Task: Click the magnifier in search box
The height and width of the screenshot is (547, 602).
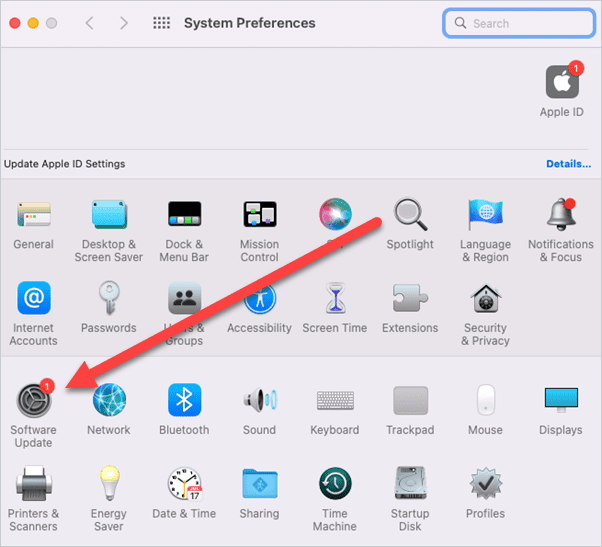Action: pyautogui.click(x=460, y=23)
